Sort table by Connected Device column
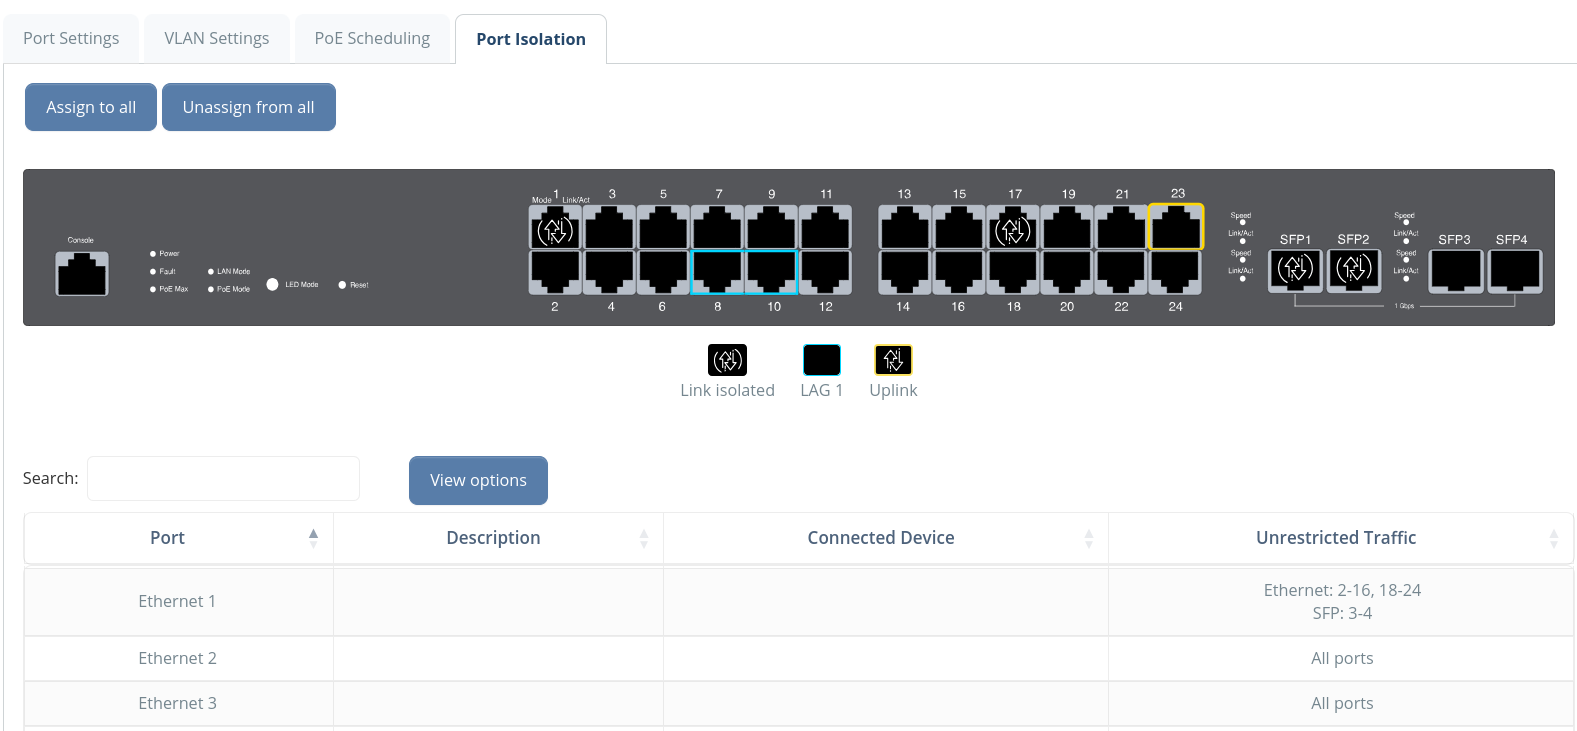 tap(886, 538)
